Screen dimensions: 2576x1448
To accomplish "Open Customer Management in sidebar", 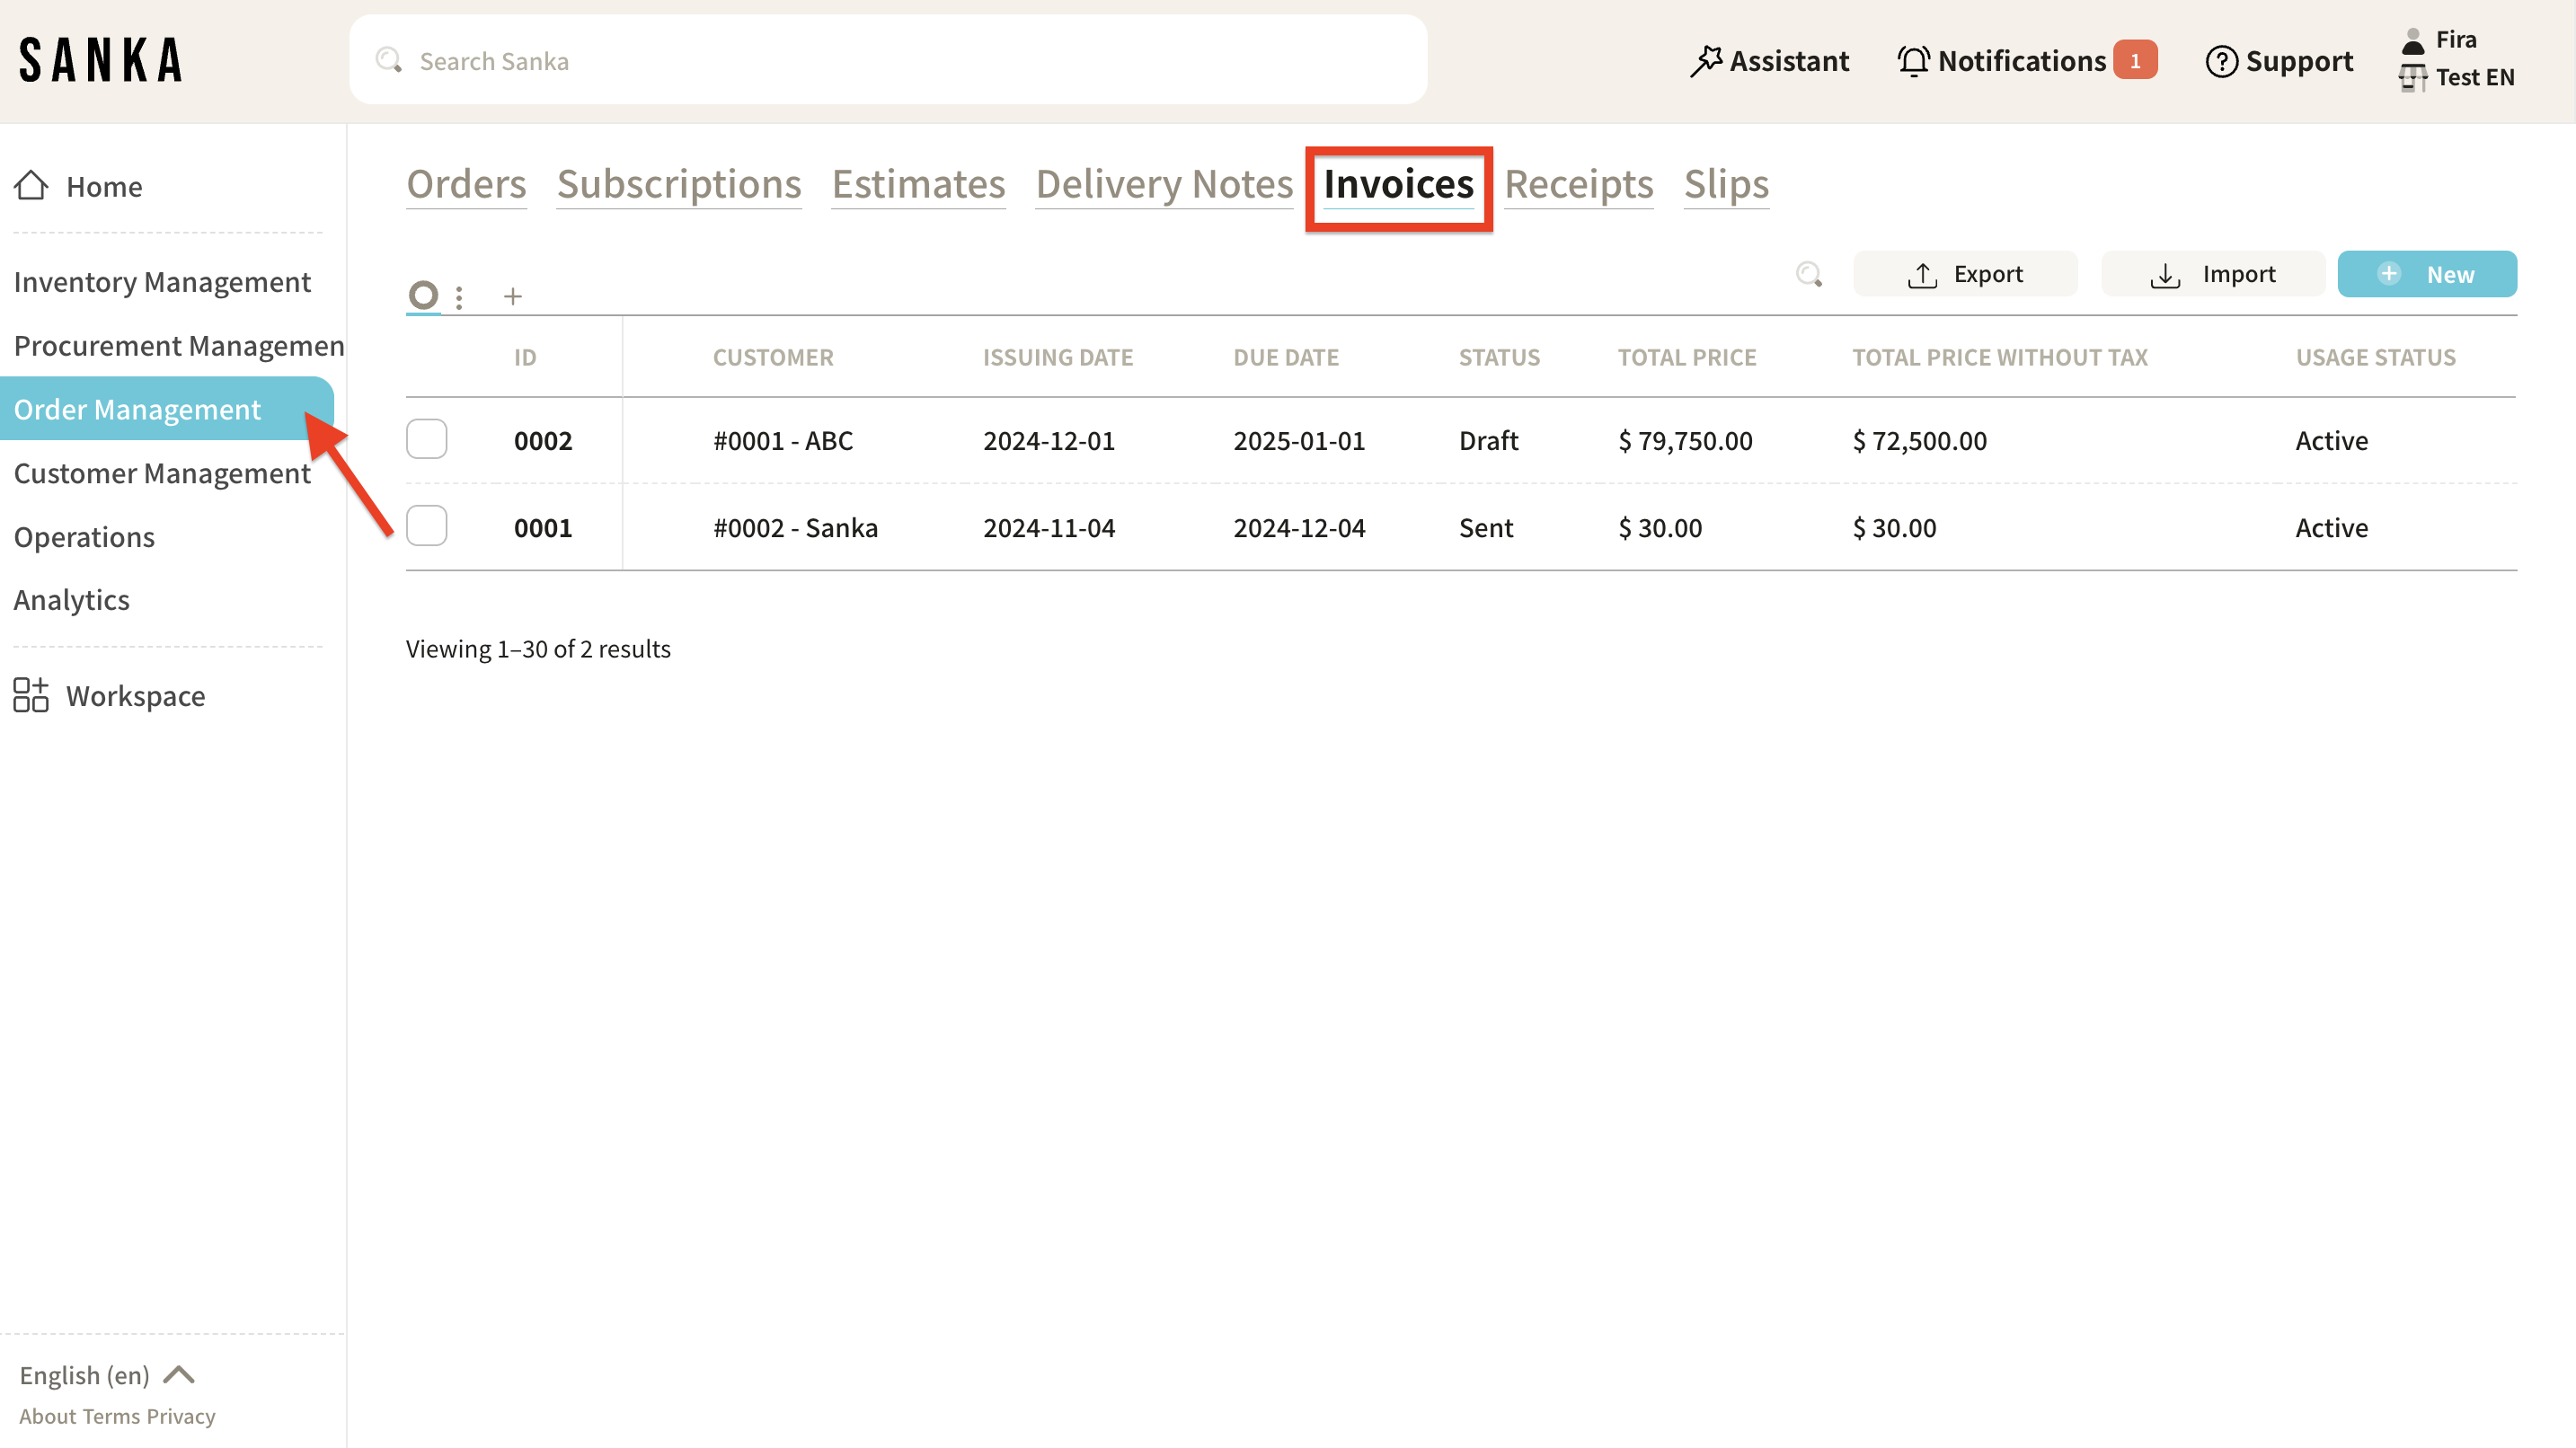I will 162,473.
